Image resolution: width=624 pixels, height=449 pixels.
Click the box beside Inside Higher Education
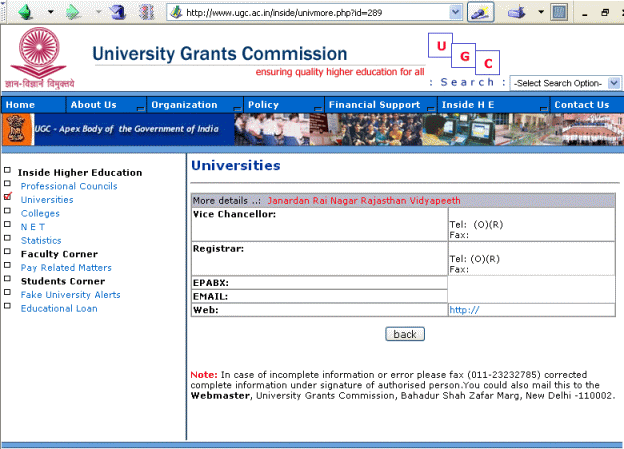(x=7, y=170)
